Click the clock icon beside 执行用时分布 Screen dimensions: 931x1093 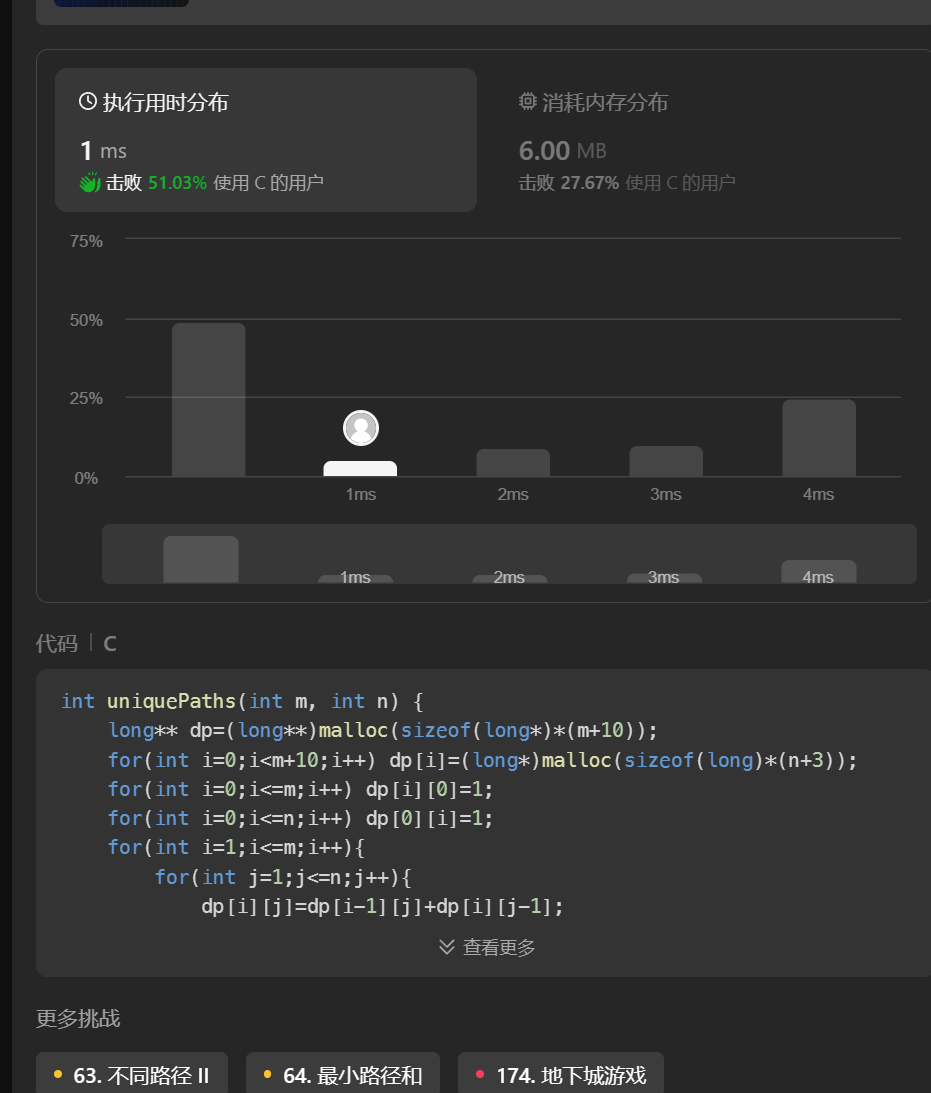coord(88,102)
